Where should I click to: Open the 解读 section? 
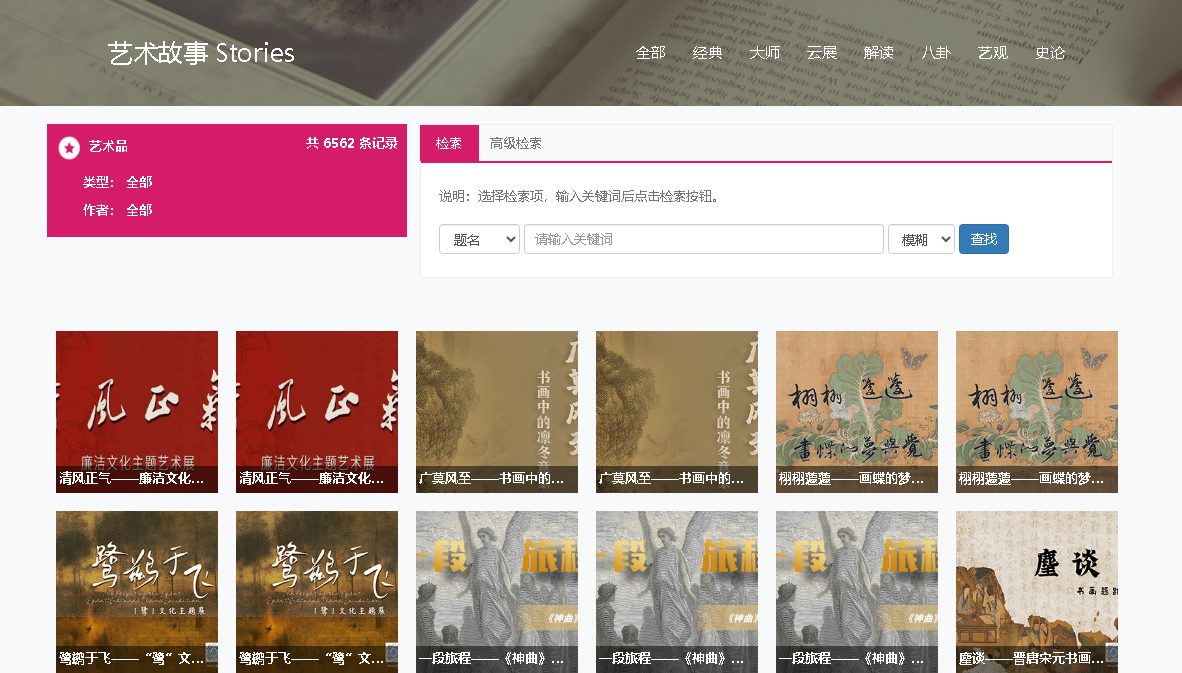879,53
